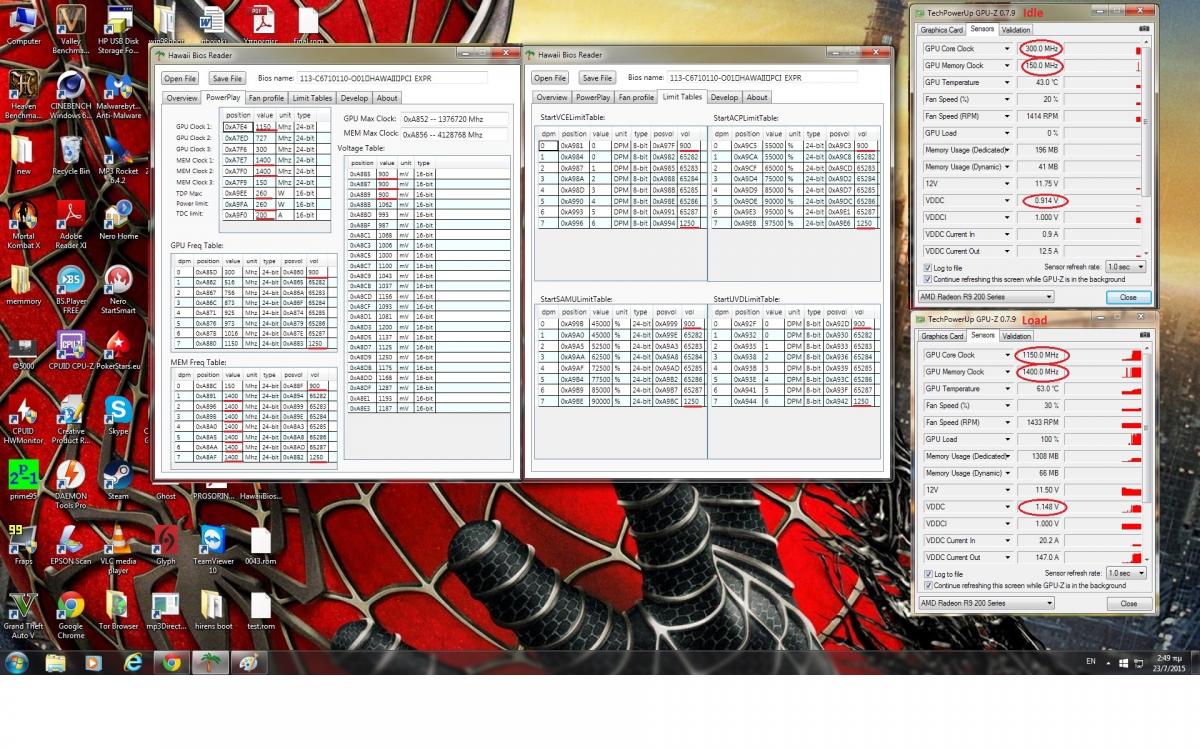This screenshot has width=1200, height=750.
Task: Expand GPU Temperature dropdown arrow in Idle GPU-Z
Action: coord(1009,82)
